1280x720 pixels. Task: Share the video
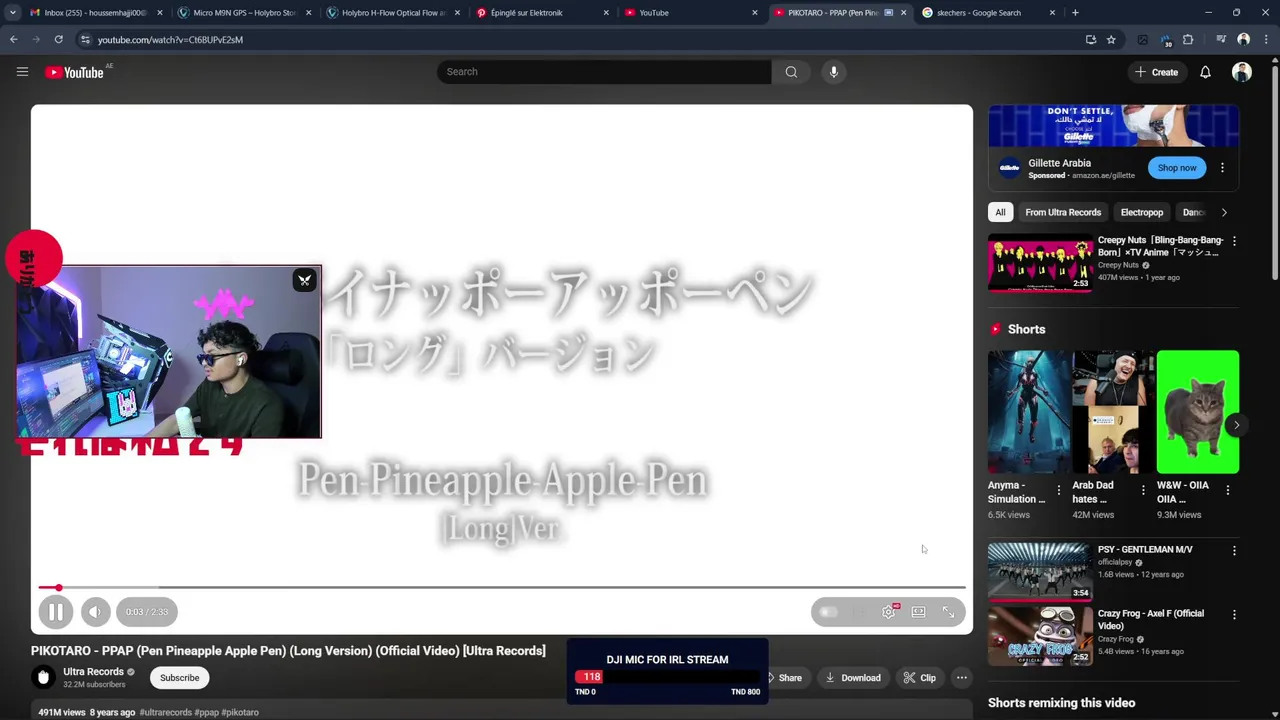click(x=783, y=678)
